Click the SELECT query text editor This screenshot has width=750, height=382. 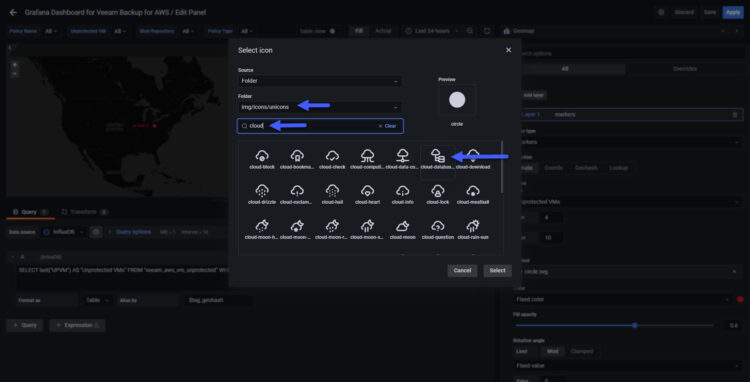pos(123,278)
